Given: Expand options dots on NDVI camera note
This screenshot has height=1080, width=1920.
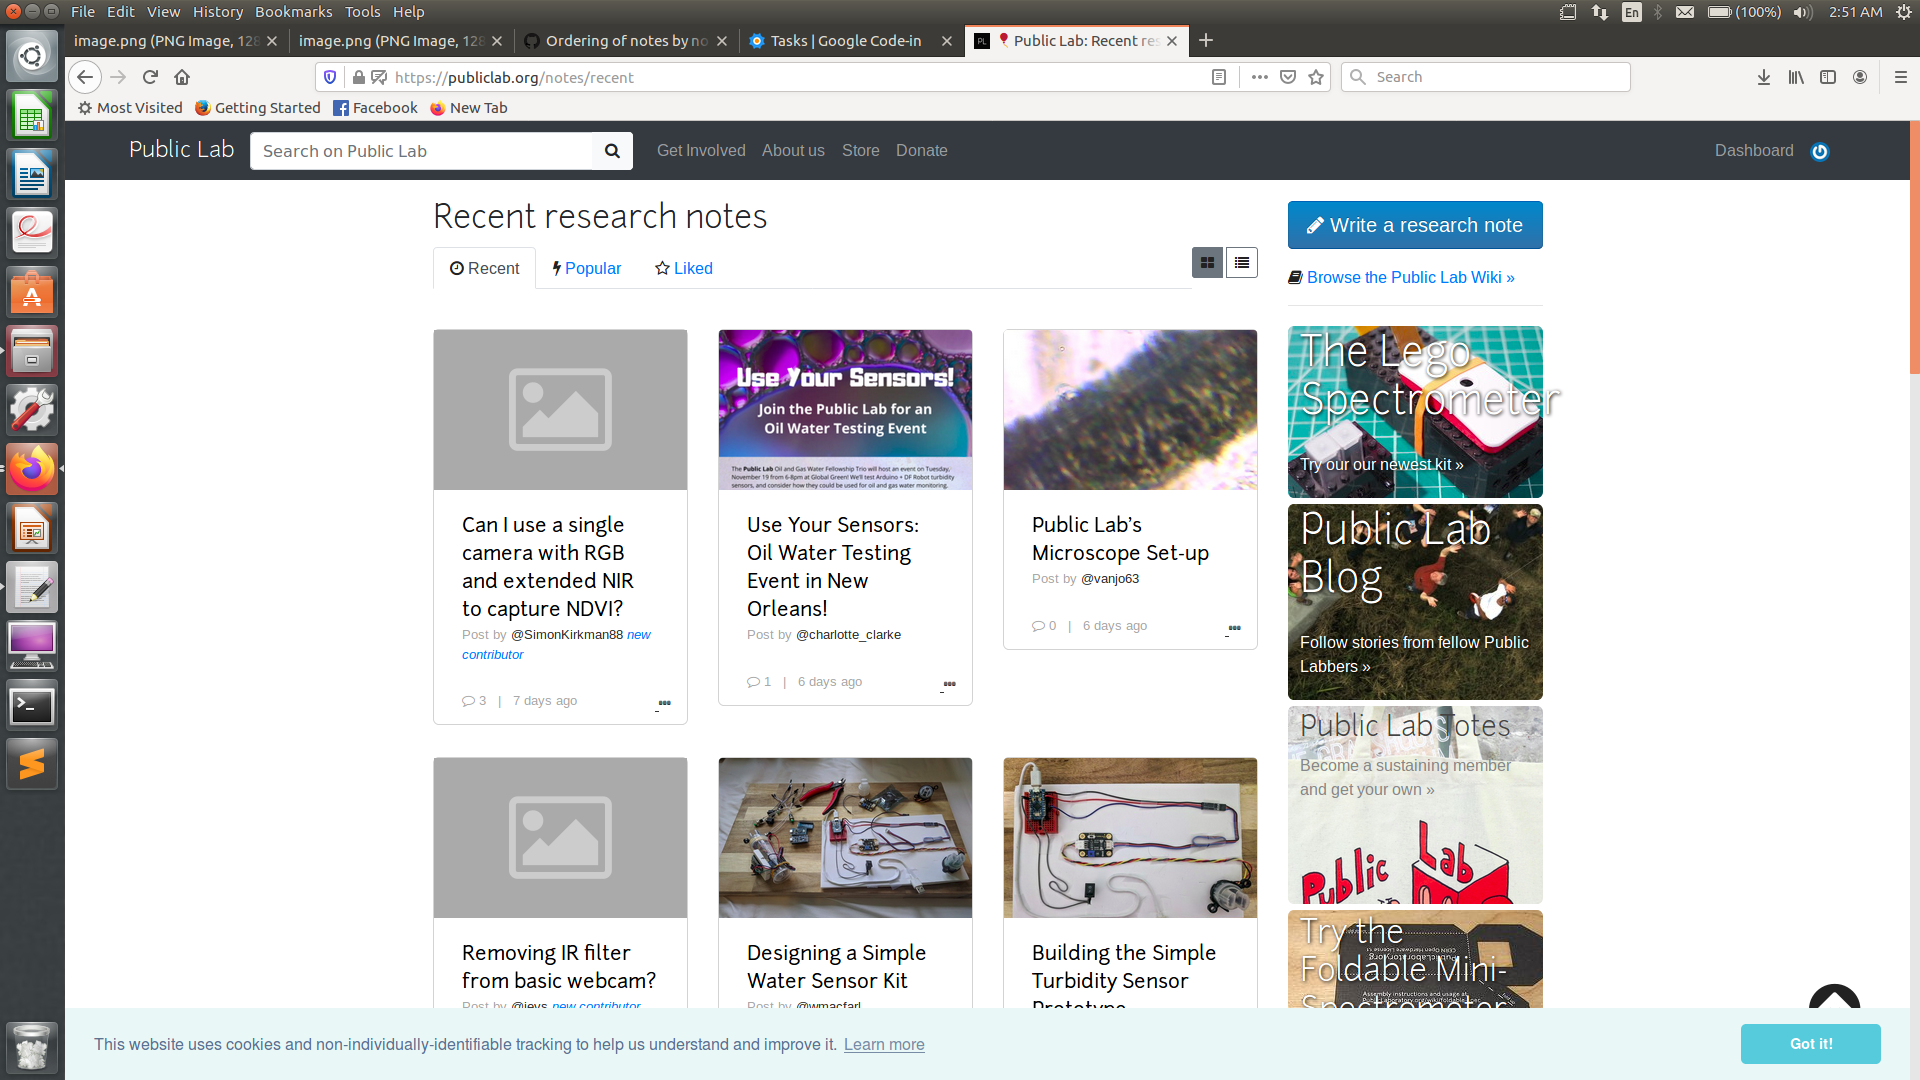Looking at the screenshot, I should pyautogui.click(x=664, y=703).
